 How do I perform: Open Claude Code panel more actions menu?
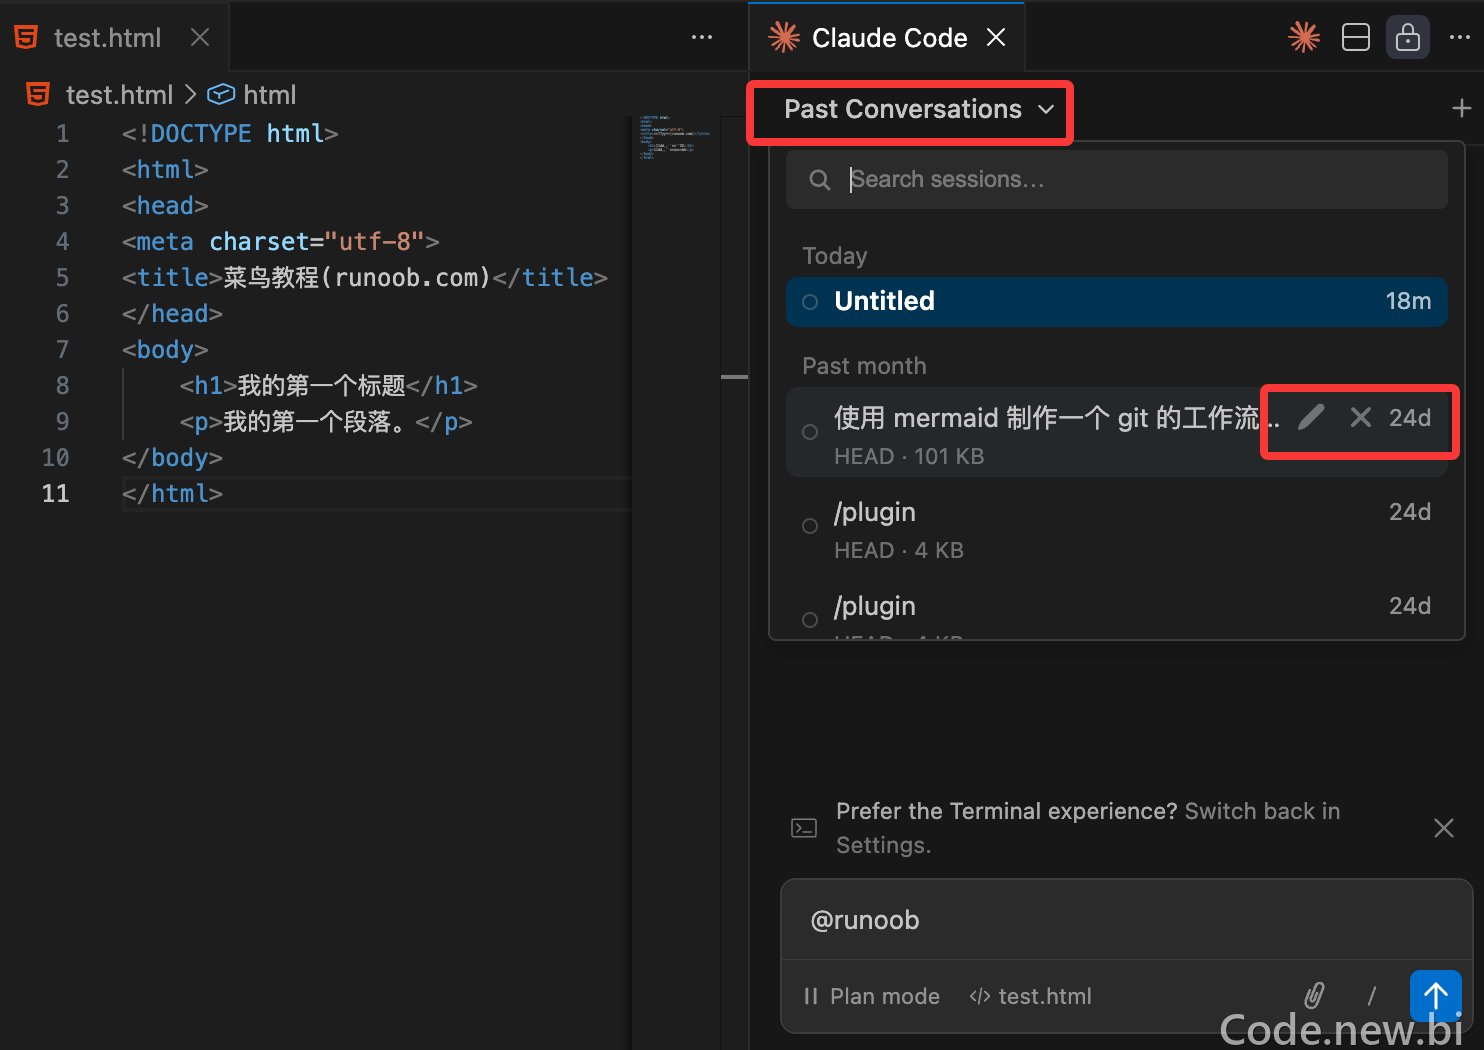coord(1460,38)
